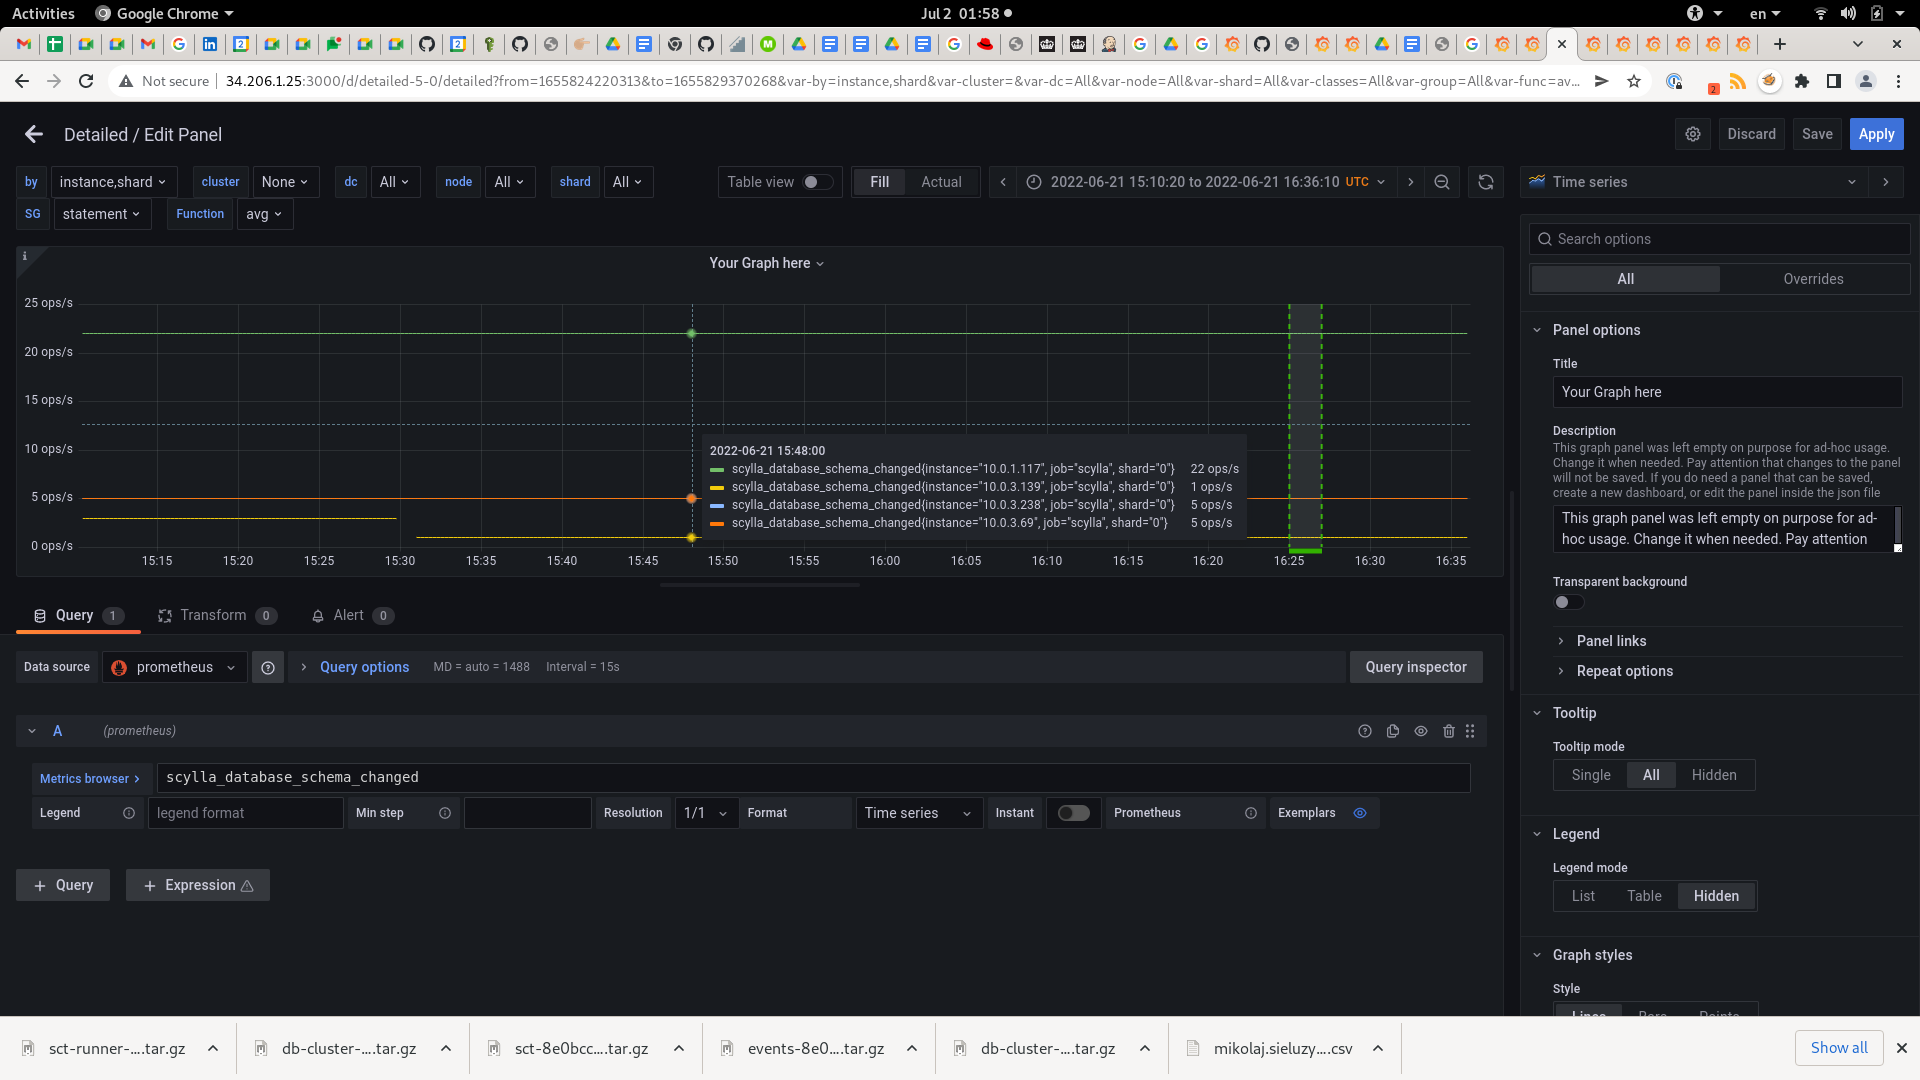Enable Transparent background toggle
Screen dimensions: 1920x1080
[1567, 602]
